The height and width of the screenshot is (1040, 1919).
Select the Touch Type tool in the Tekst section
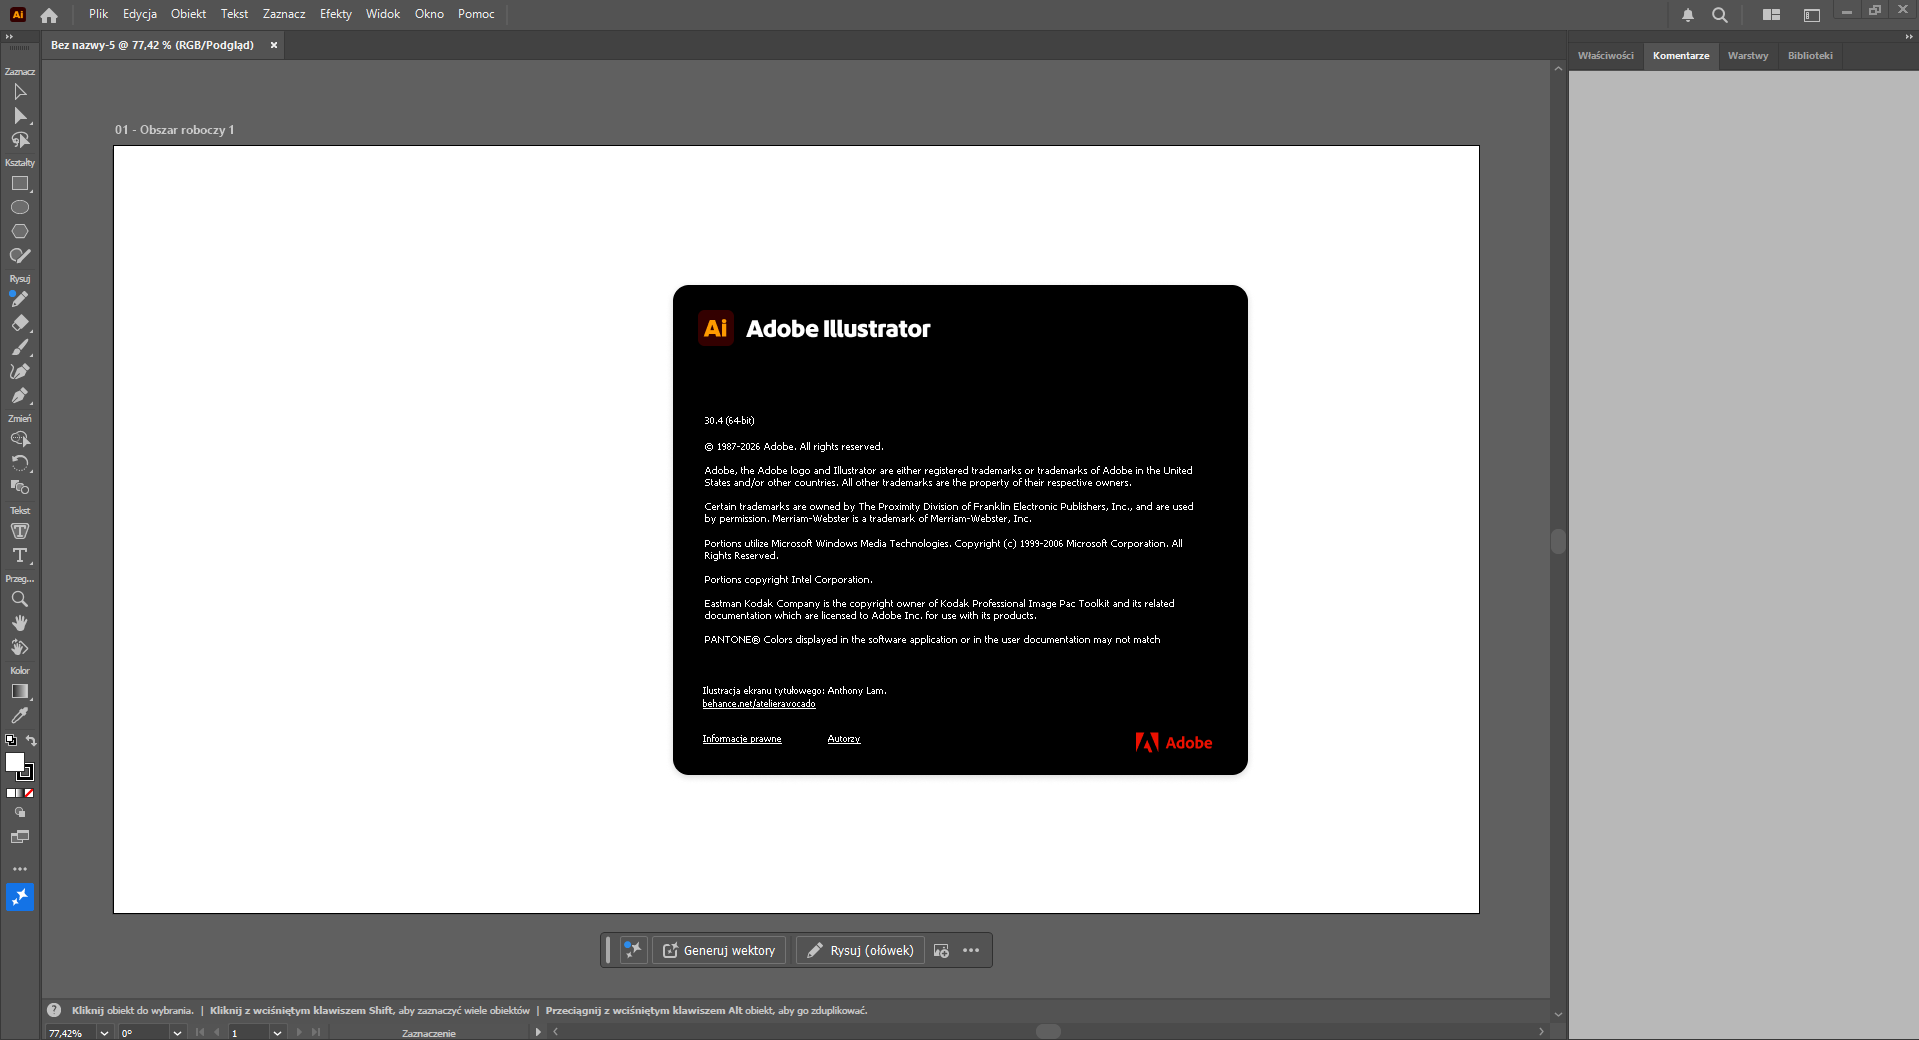pyautogui.click(x=20, y=531)
